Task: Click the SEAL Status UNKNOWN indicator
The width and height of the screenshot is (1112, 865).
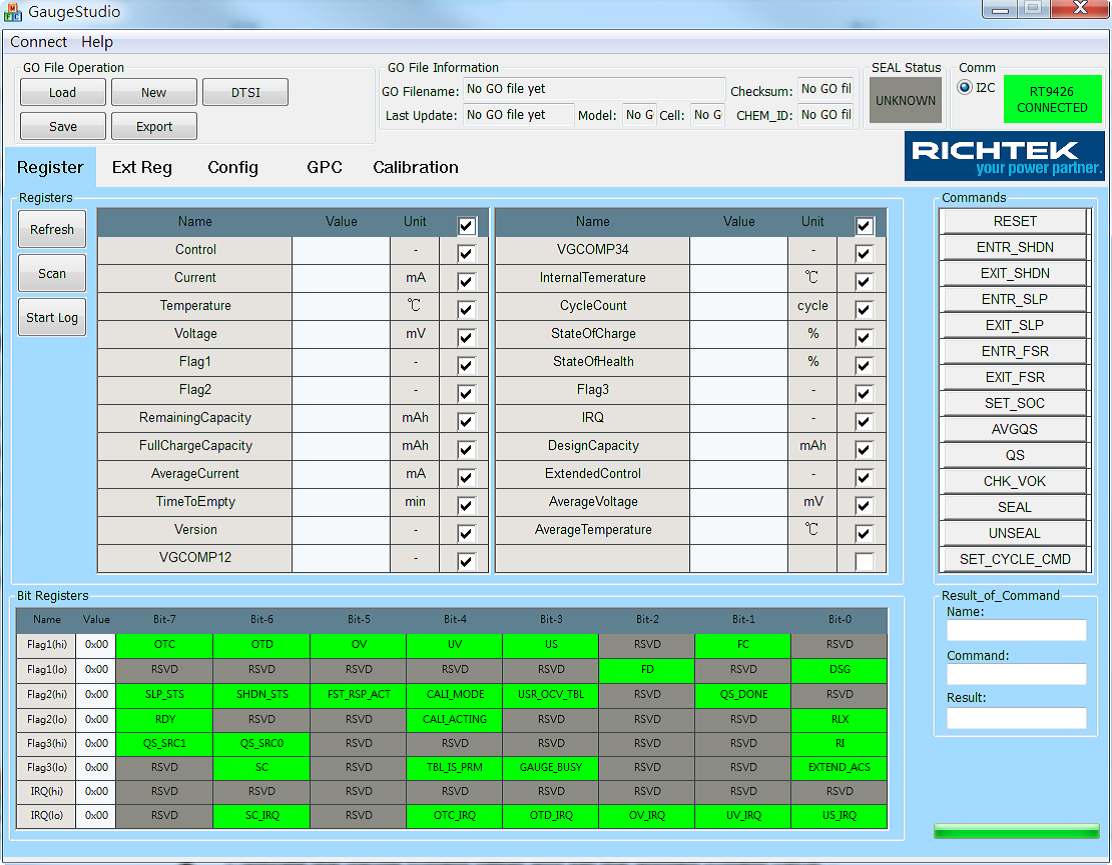Action: point(904,100)
